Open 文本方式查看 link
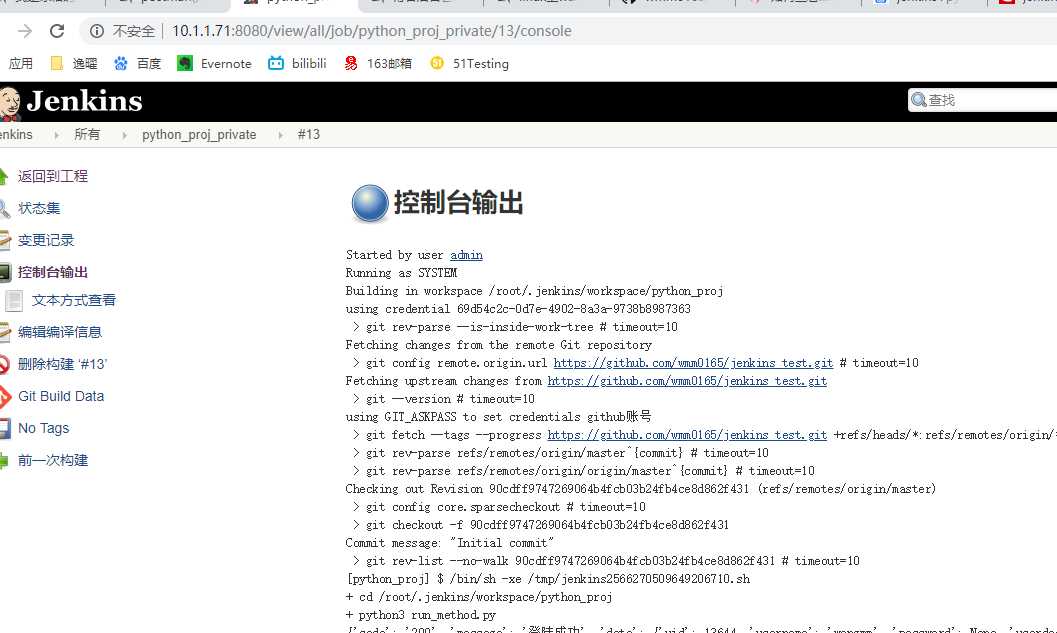1057x633 pixels. [x=73, y=301]
